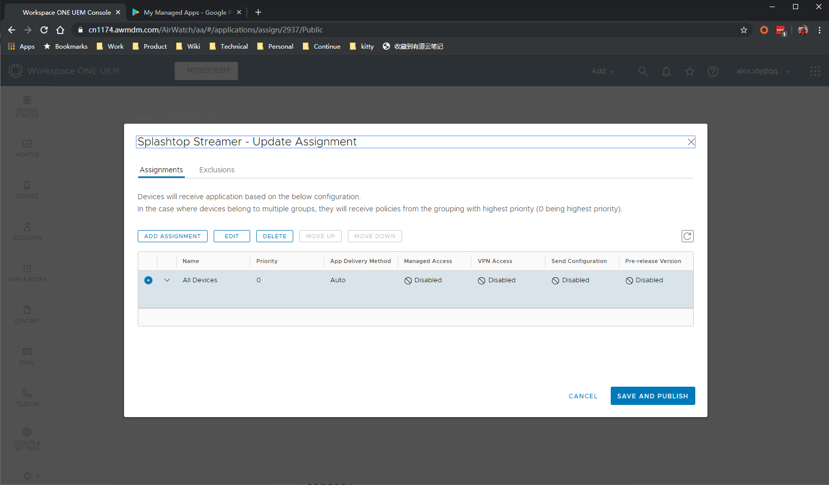Click the Send Configuration column header
Viewport: 829px width, 485px height.
[579, 261]
